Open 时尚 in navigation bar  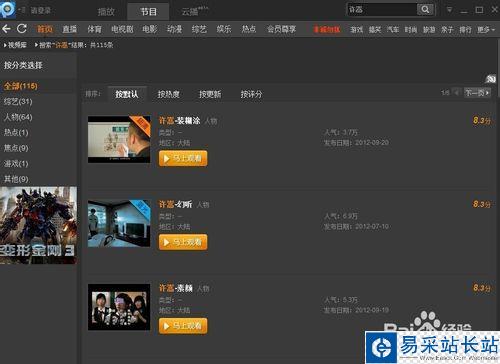click(x=411, y=30)
